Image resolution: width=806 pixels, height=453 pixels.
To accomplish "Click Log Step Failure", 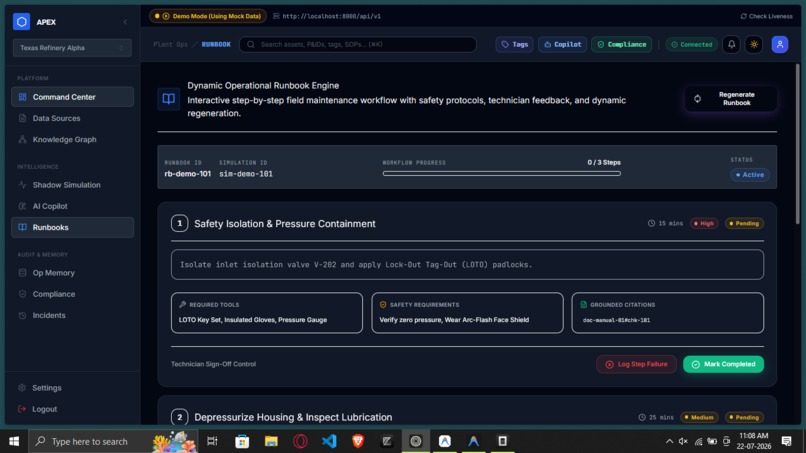I will pyautogui.click(x=636, y=364).
